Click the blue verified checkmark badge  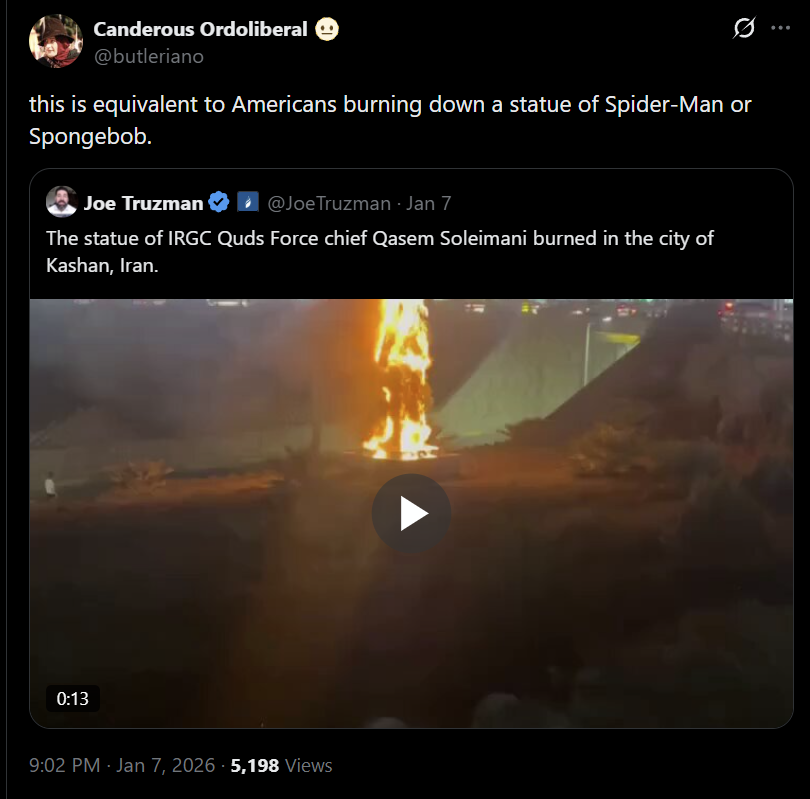point(219,203)
